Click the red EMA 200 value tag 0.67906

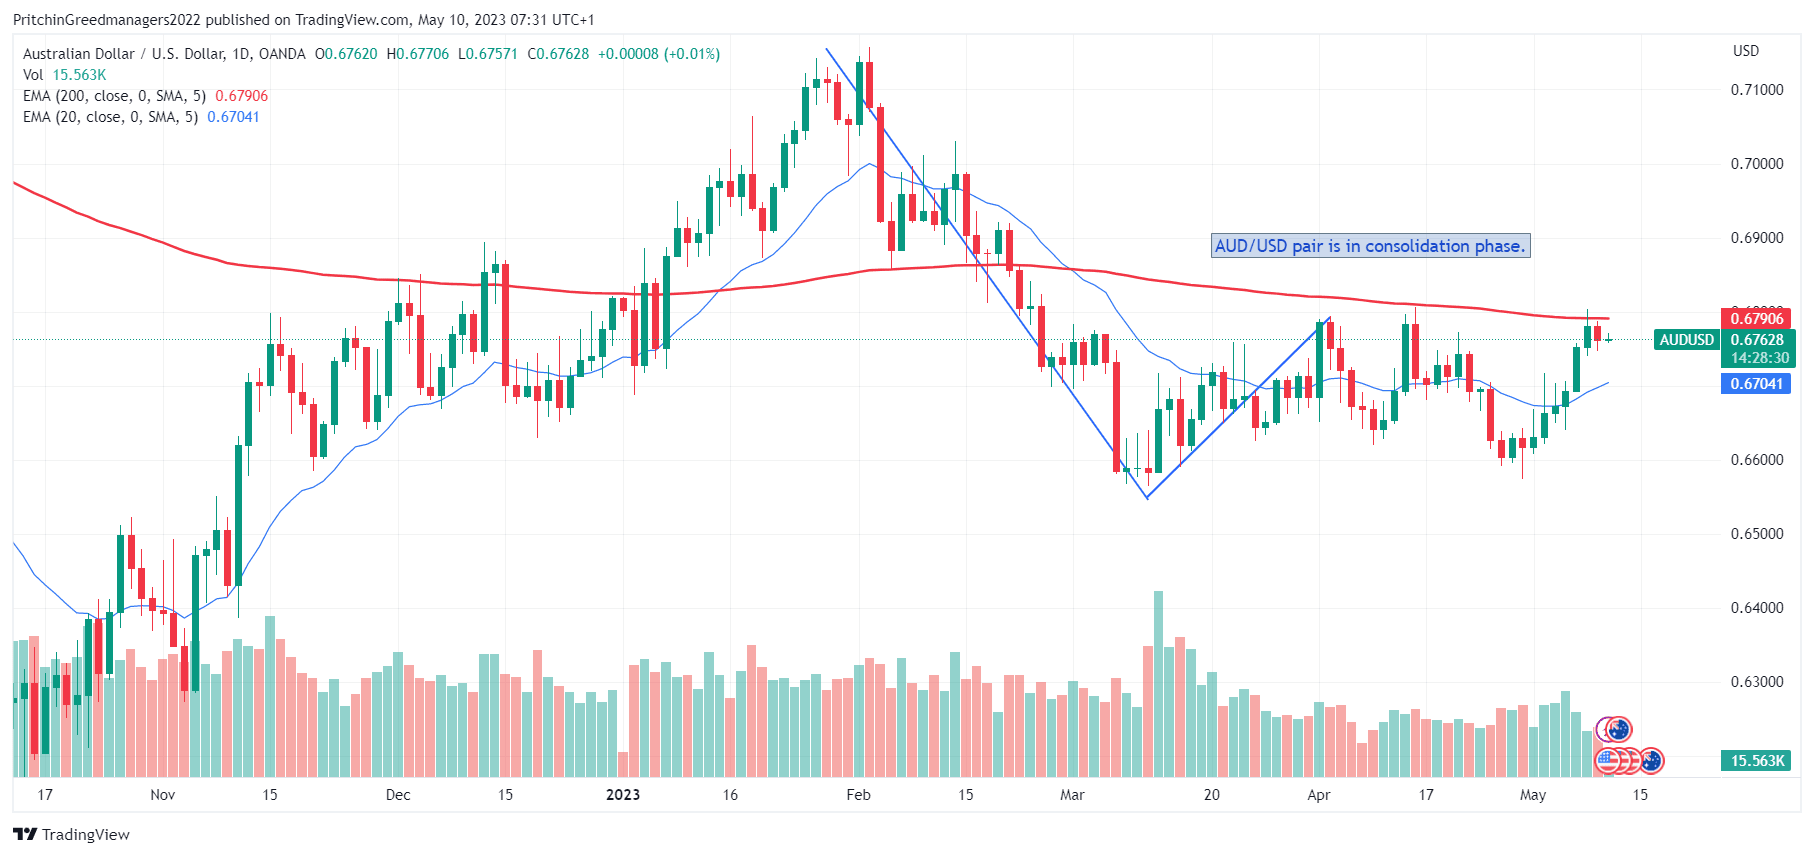pos(1757,319)
